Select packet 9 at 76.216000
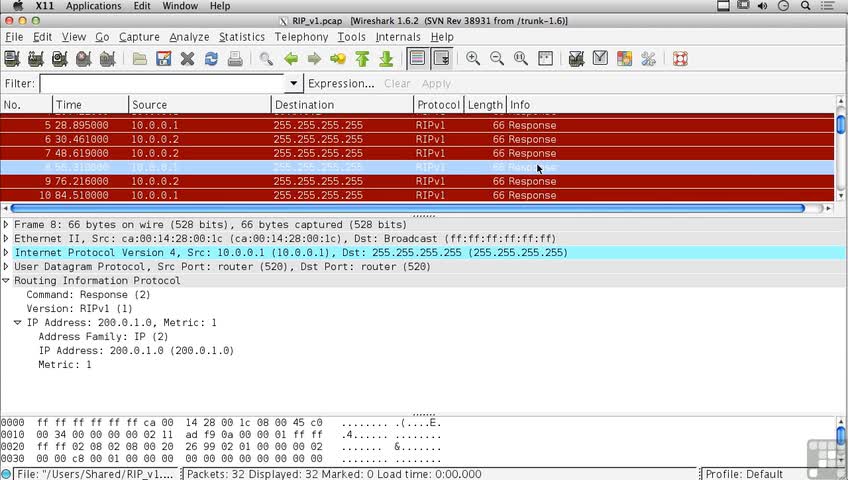Viewport: 848px width, 480px height. (x=417, y=181)
